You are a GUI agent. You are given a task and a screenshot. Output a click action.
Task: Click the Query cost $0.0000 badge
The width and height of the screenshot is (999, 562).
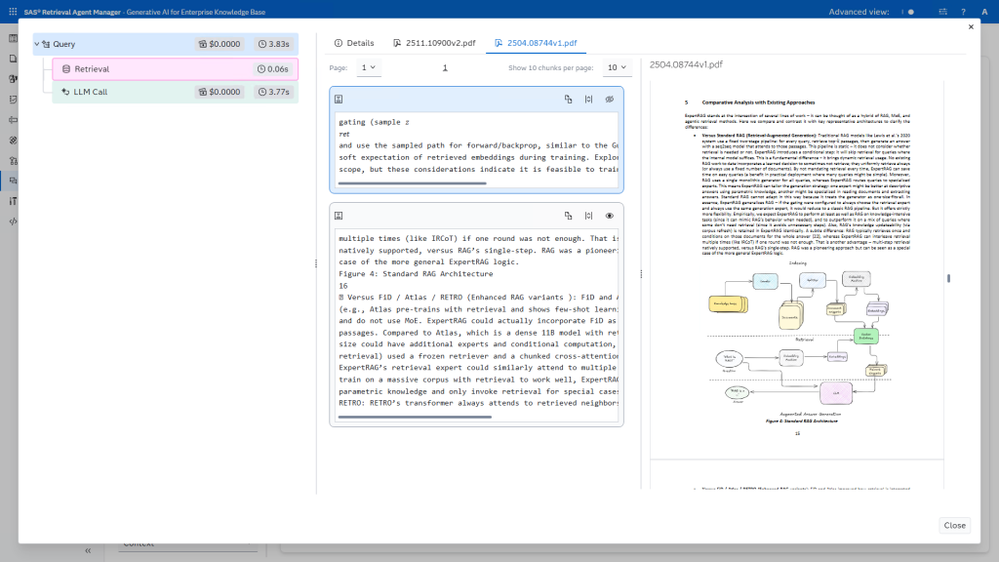219,44
